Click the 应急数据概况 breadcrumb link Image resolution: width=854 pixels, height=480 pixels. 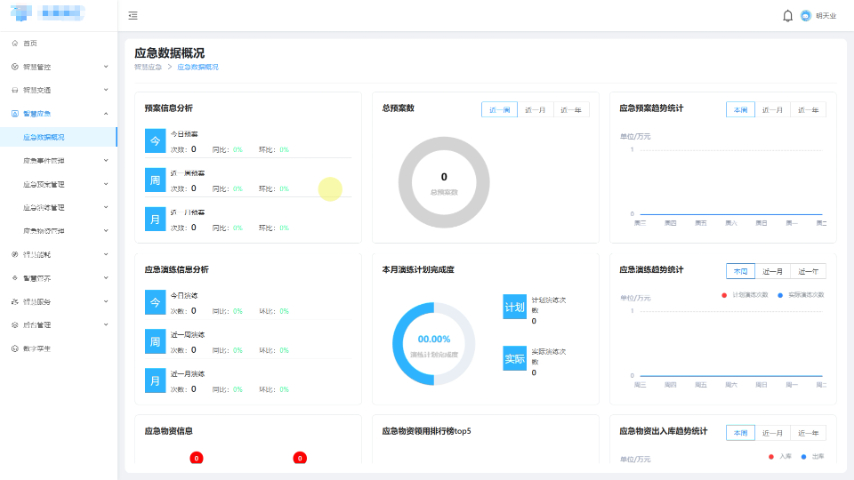[198, 67]
